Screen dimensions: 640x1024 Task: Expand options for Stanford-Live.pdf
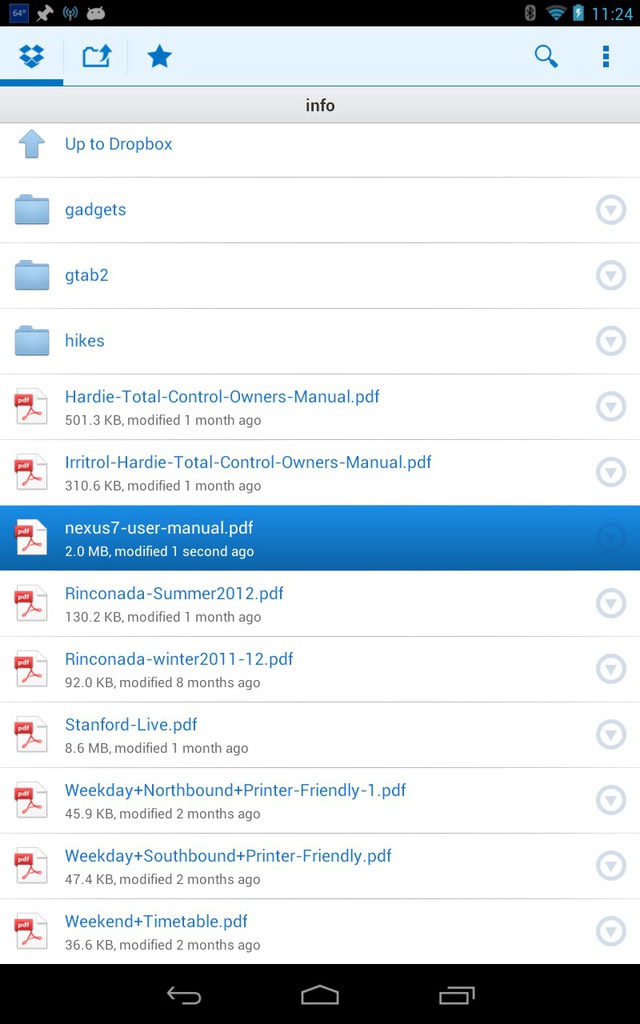611,735
